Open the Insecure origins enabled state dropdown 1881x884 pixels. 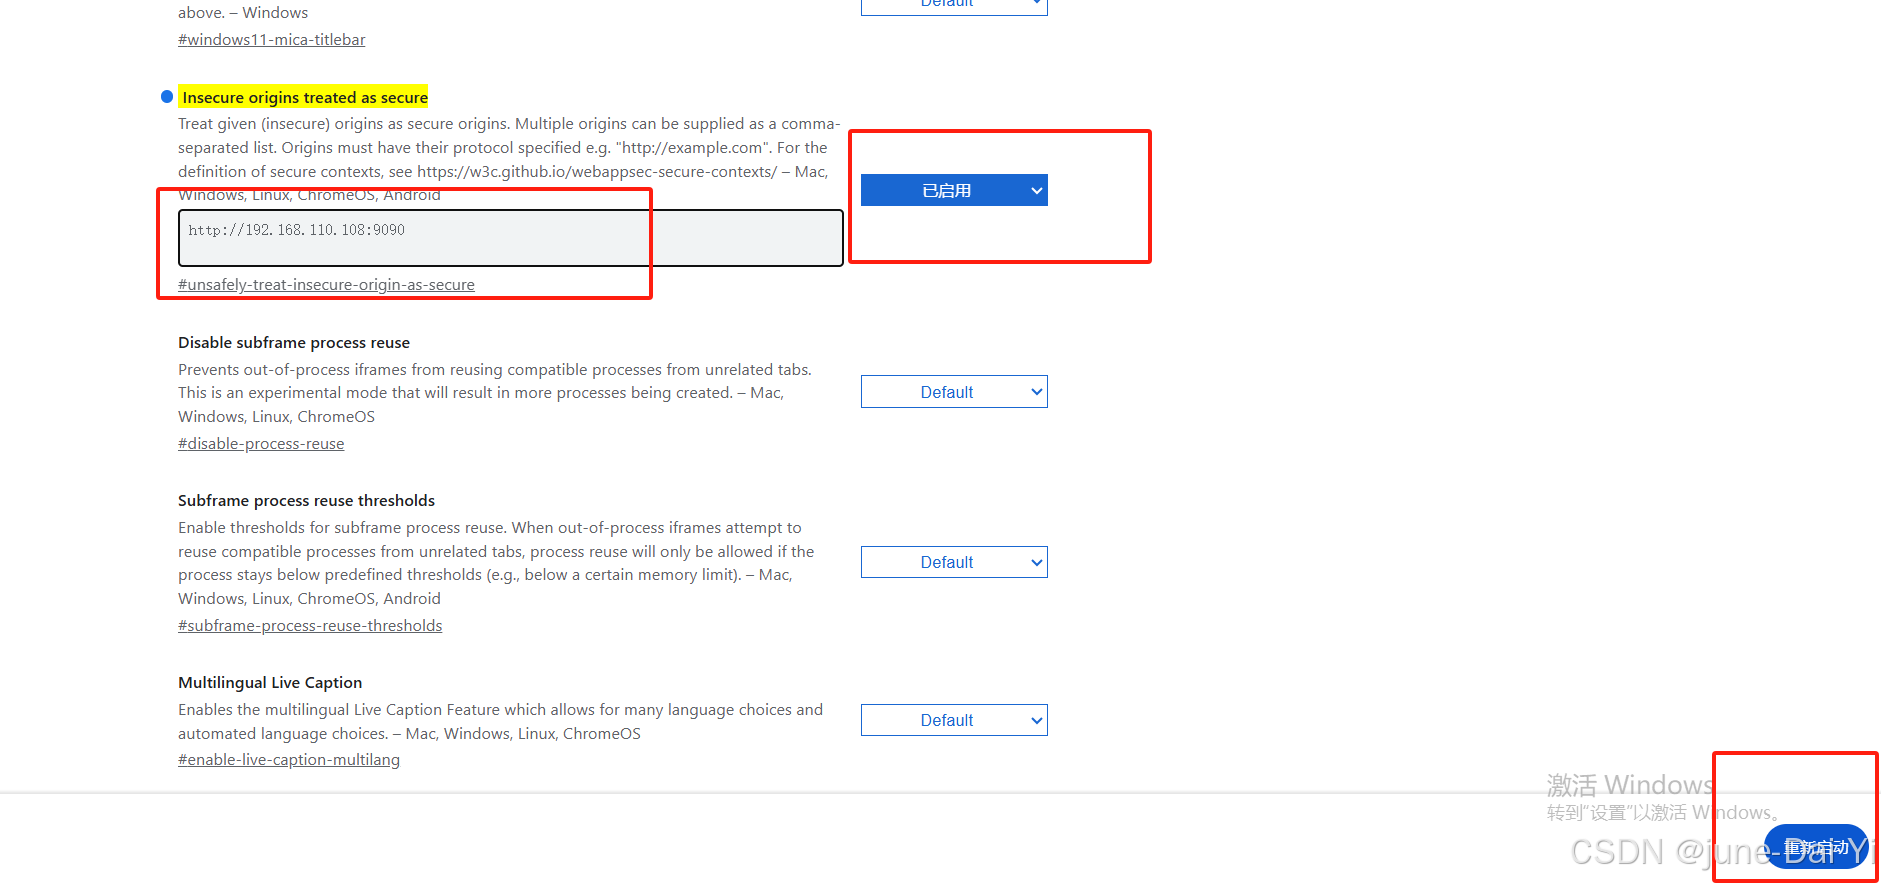954,190
